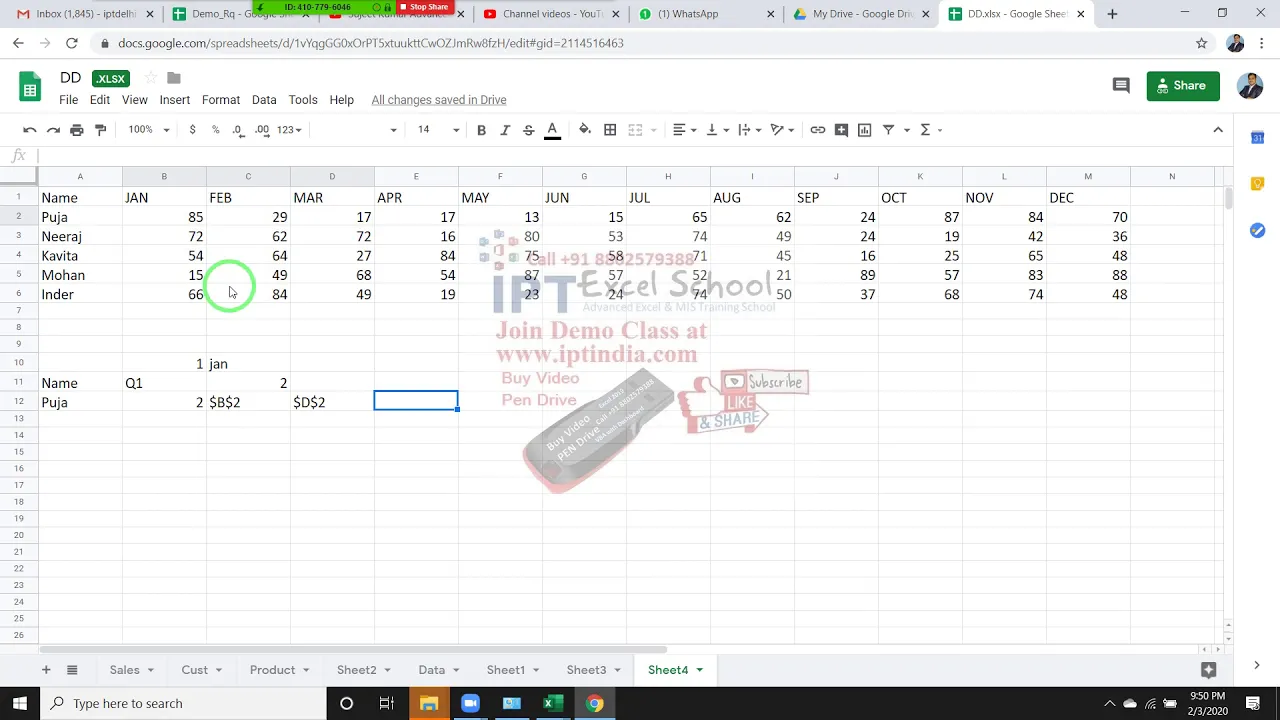Open the zoom level dropdown
Viewport: 1280px width, 720px height.
[x=148, y=130]
